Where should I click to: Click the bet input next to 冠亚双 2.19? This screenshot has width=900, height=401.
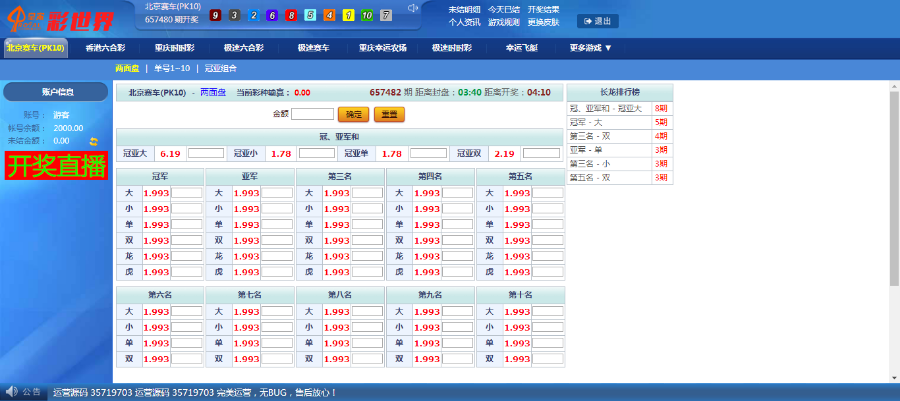click(x=541, y=153)
